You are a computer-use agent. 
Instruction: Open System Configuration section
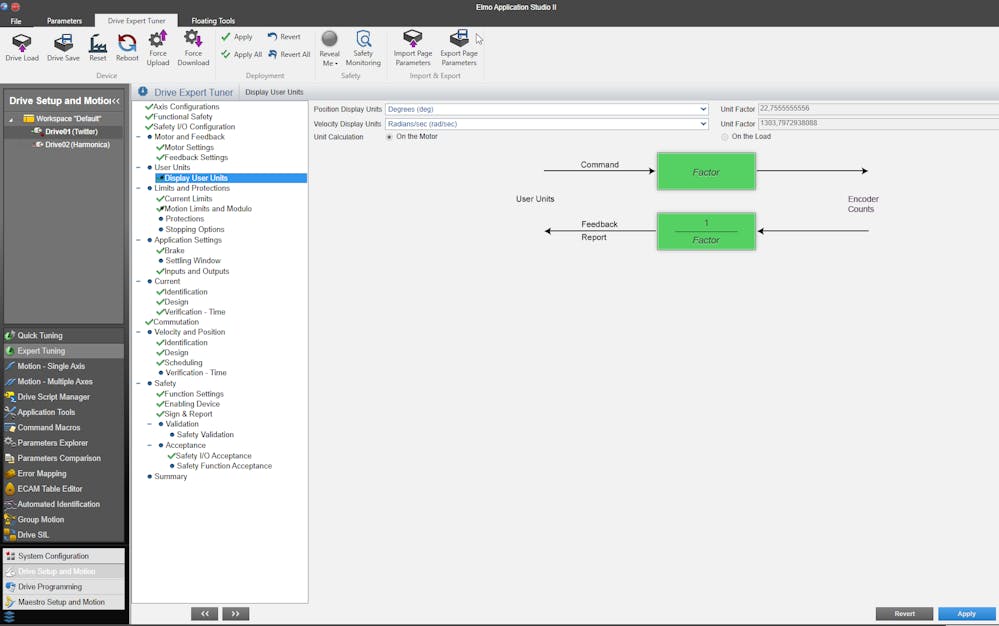[x=64, y=556]
